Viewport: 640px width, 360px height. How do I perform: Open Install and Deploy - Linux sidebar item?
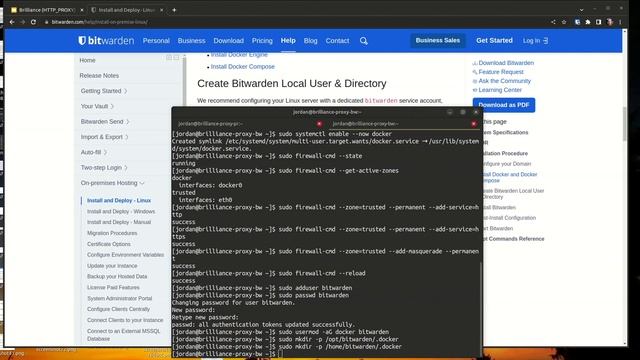pyautogui.click(x=119, y=200)
